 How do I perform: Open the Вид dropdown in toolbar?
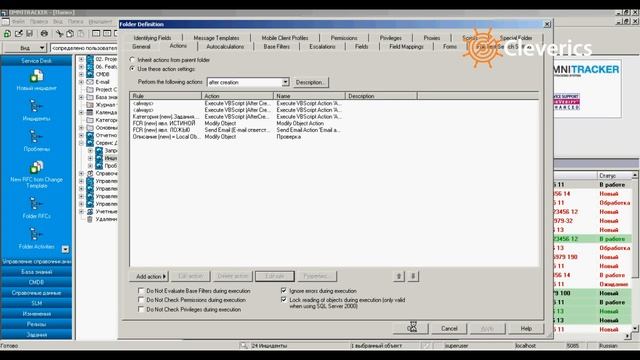25,48
